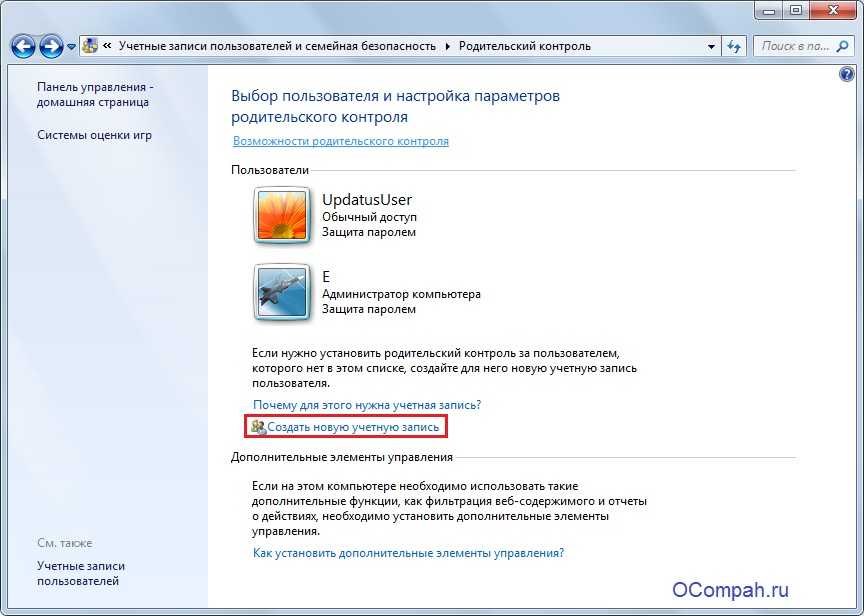864x616 pixels.
Task: Open the recent pages dropdown arrow
Action: pyautogui.click(x=71, y=47)
